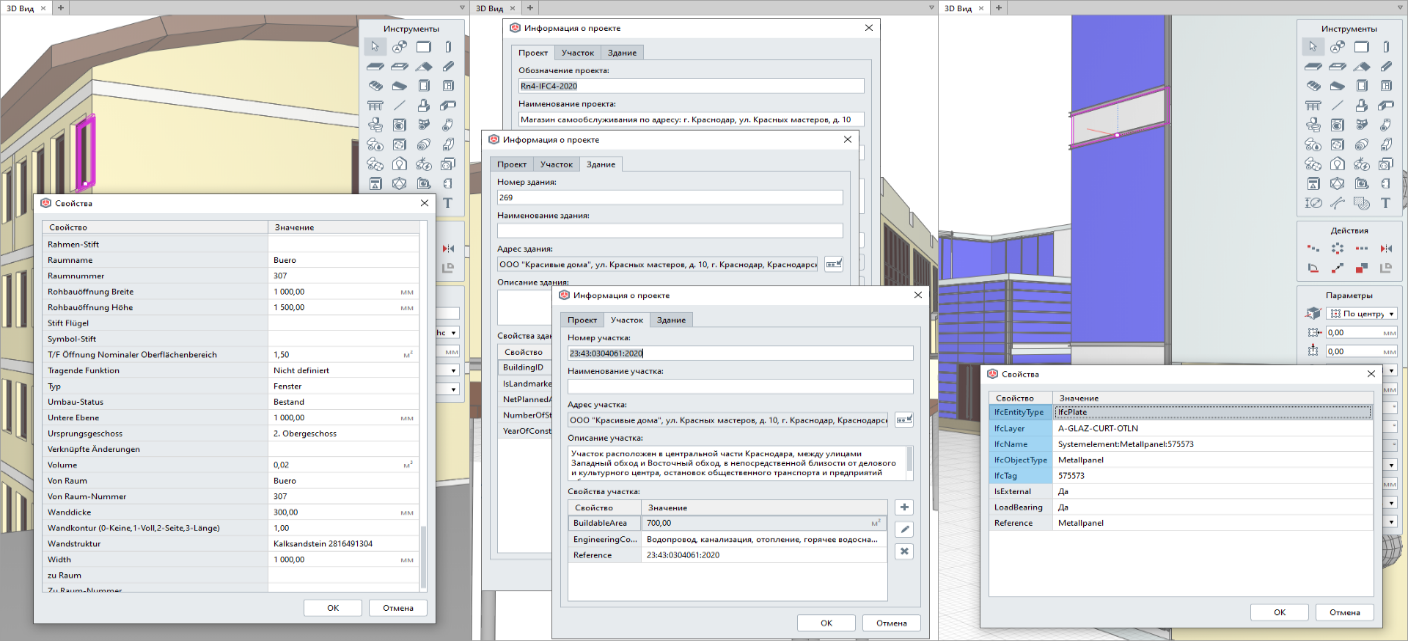Image resolution: width=1408 pixels, height=641 pixels.
Task: Click the Mirror action in right view's Действия panel
Action: pos(1386,248)
